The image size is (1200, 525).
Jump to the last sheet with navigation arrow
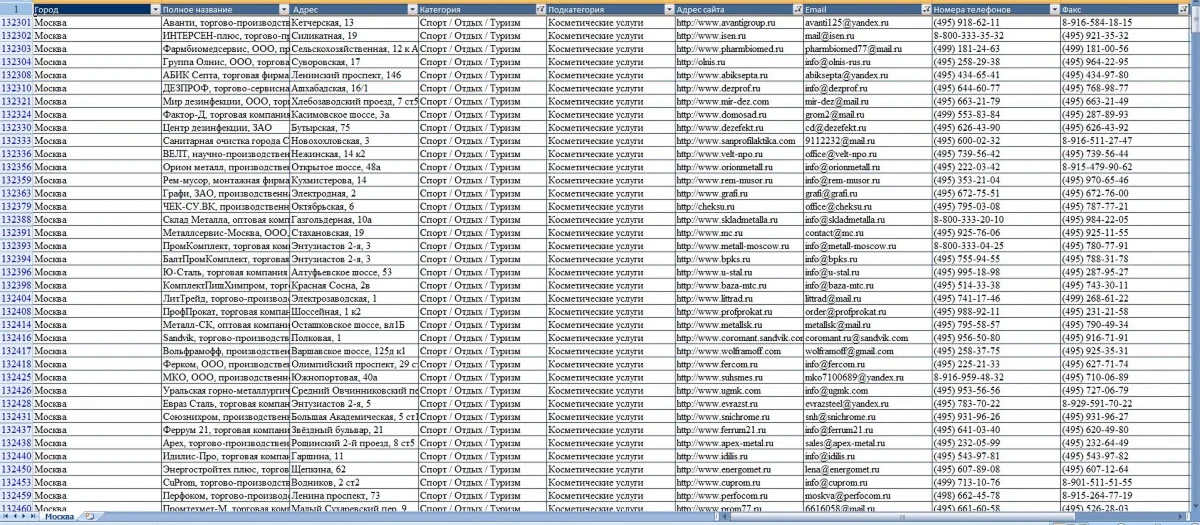(x=34, y=517)
